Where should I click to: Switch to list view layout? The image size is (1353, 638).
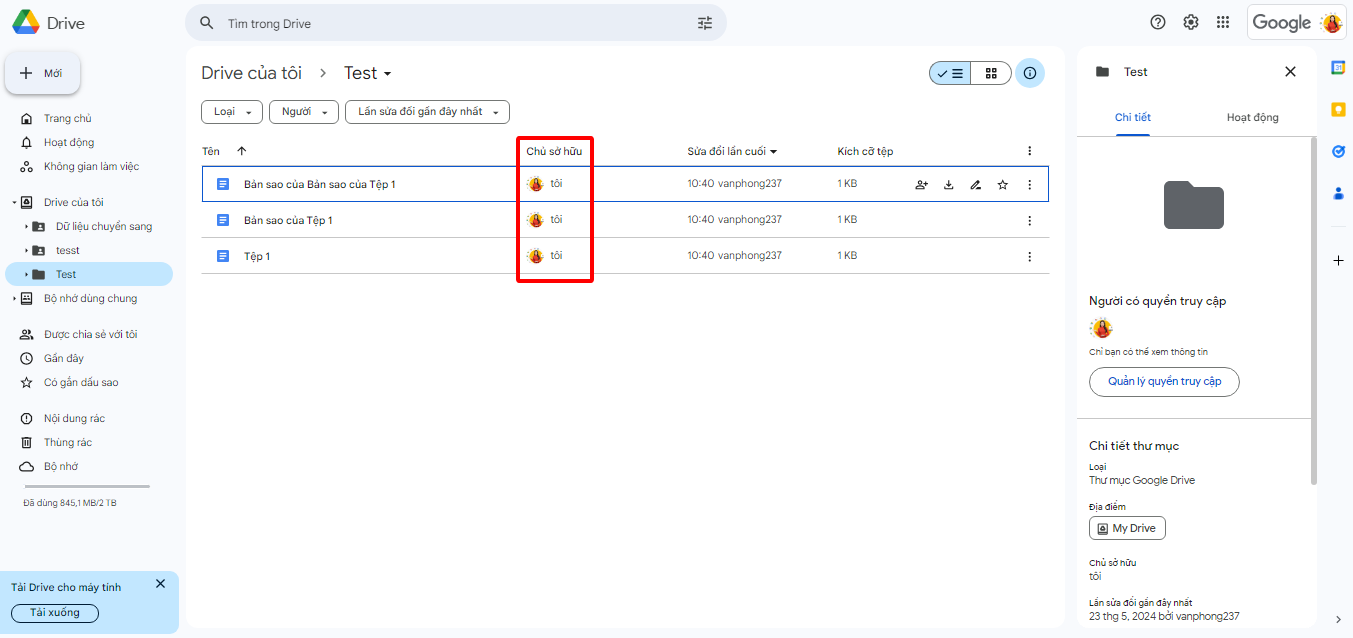950,73
